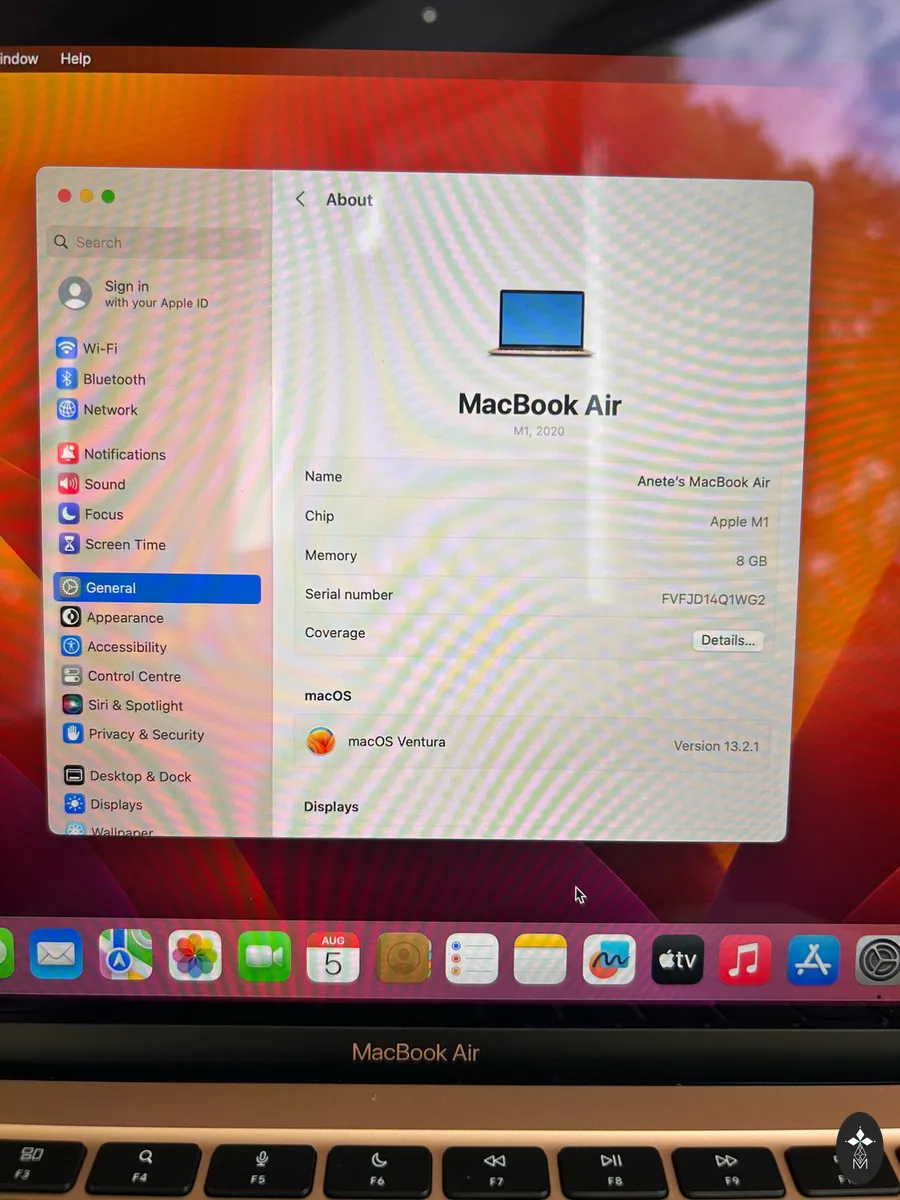The height and width of the screenshot is (1200, 900).
Task: Click the Apple M1 chip value
Action: point(739,521)
